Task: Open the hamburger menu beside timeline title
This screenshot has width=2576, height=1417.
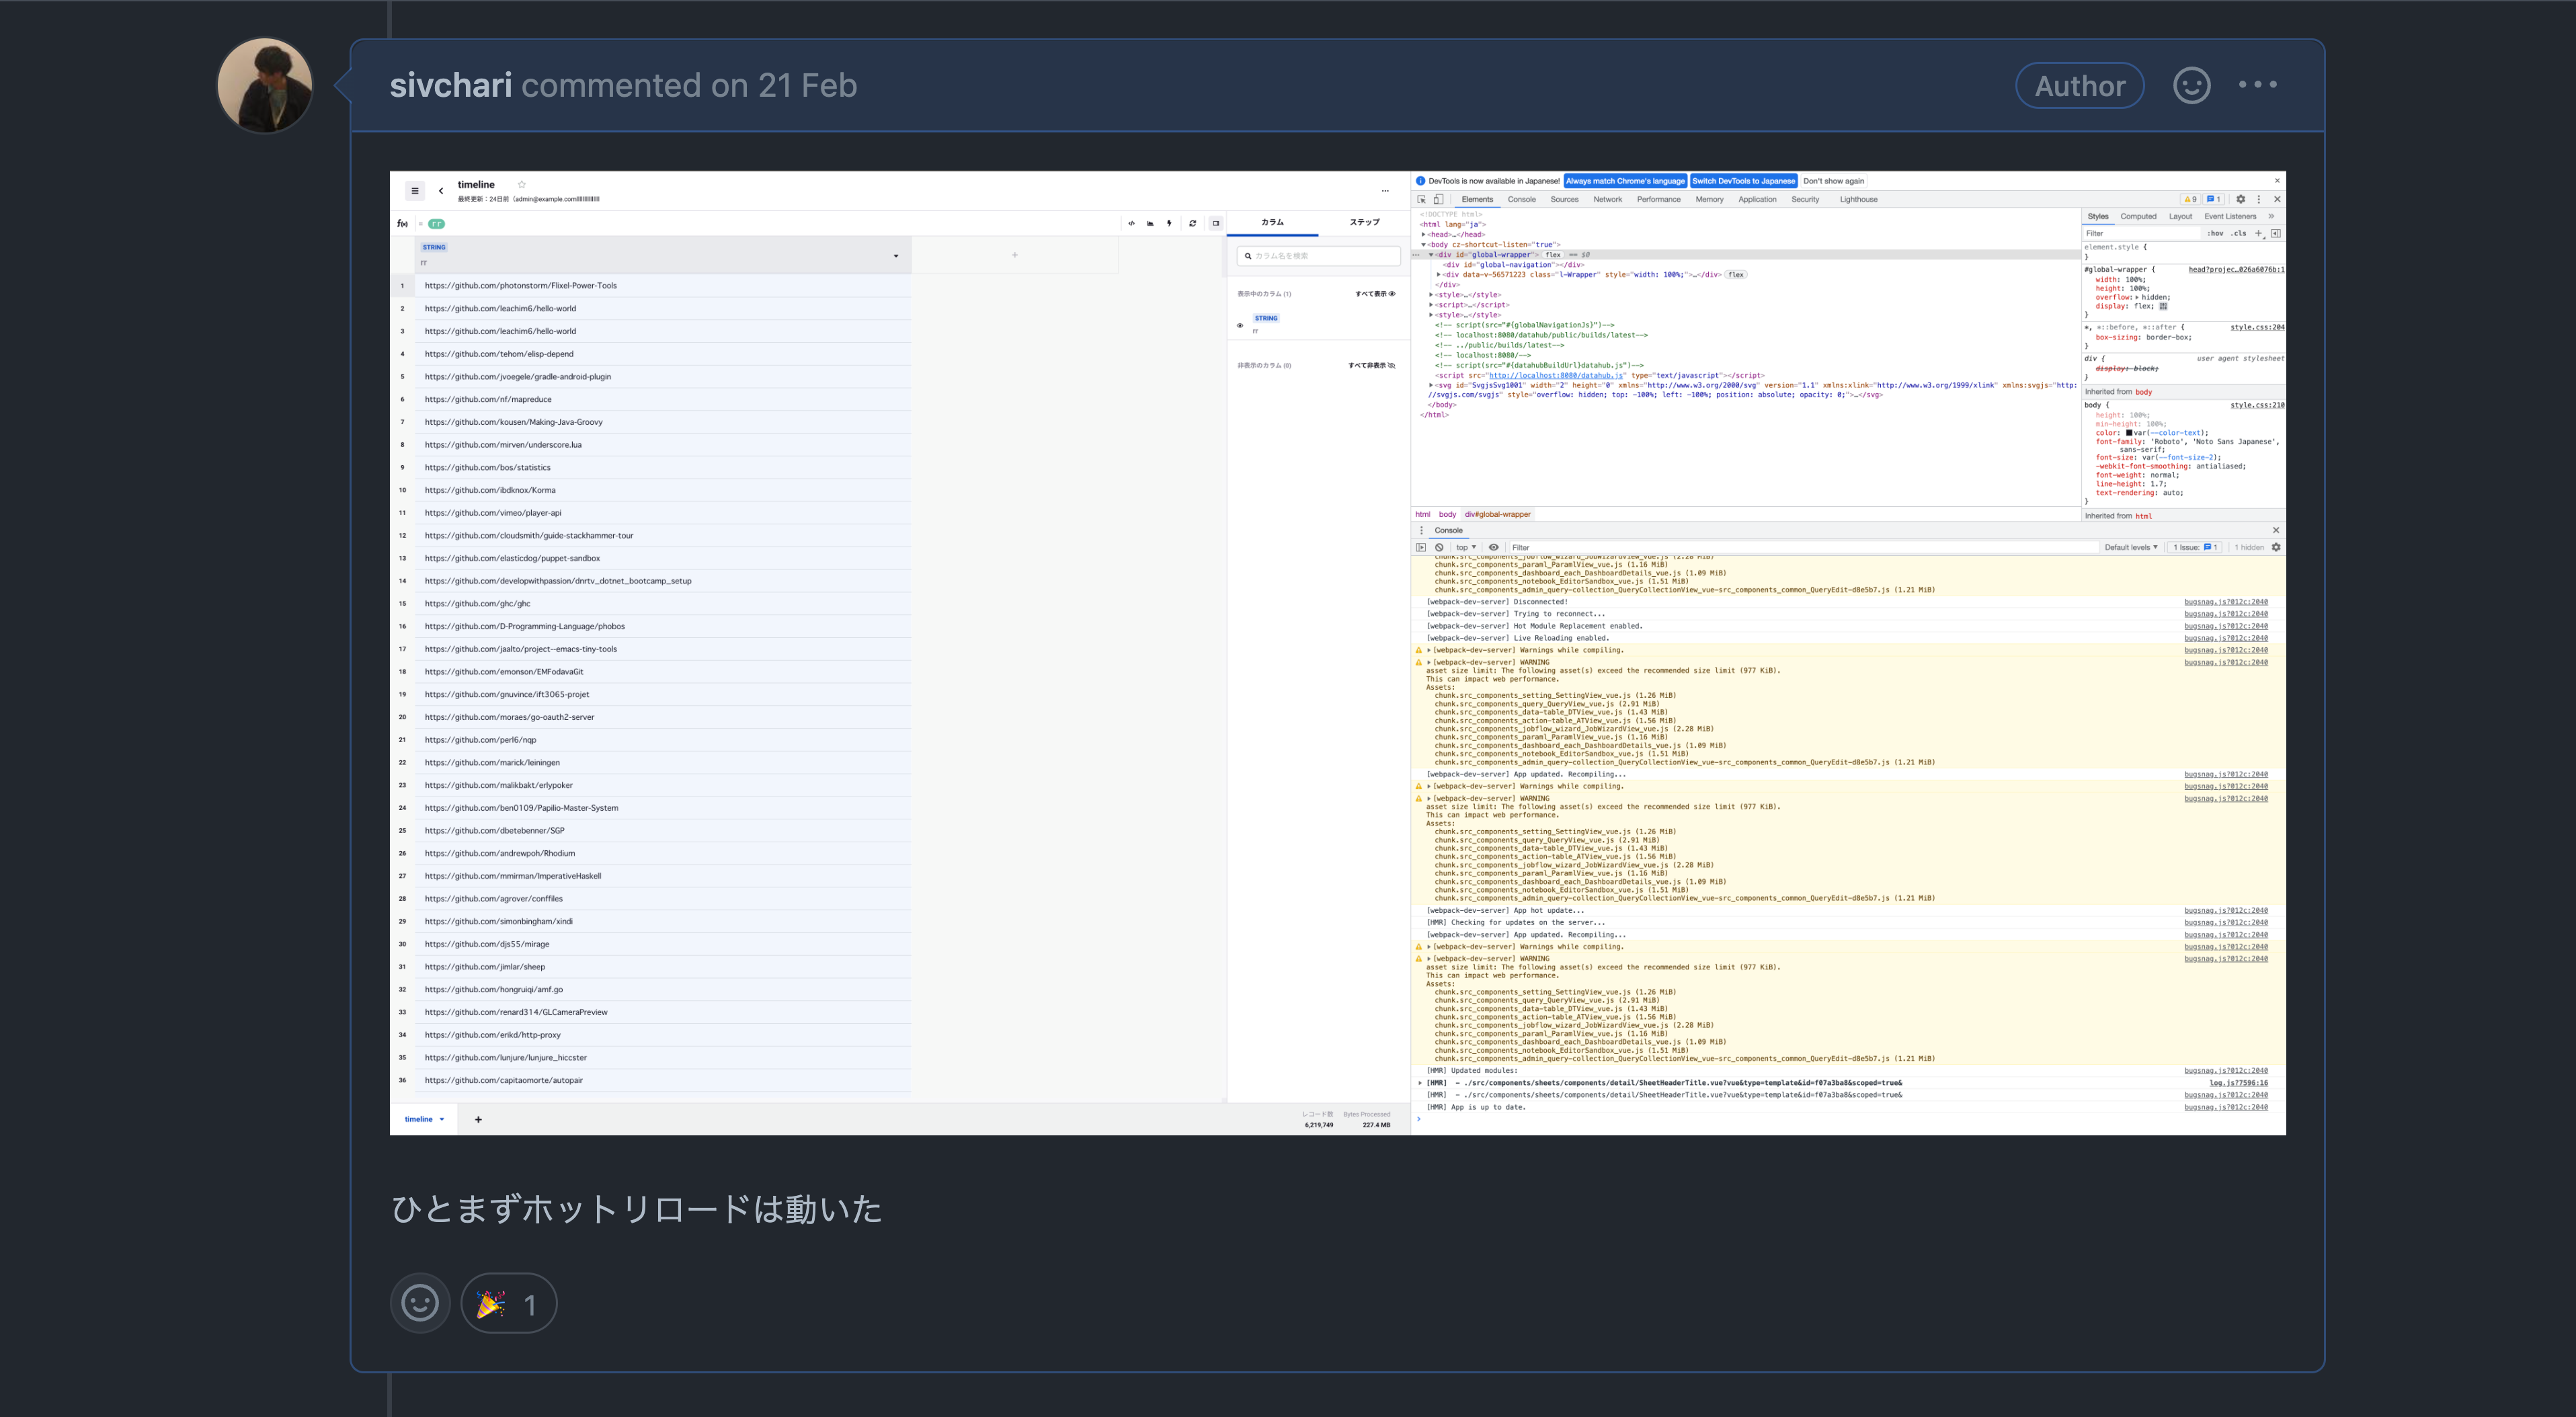Action: point(414,190)
